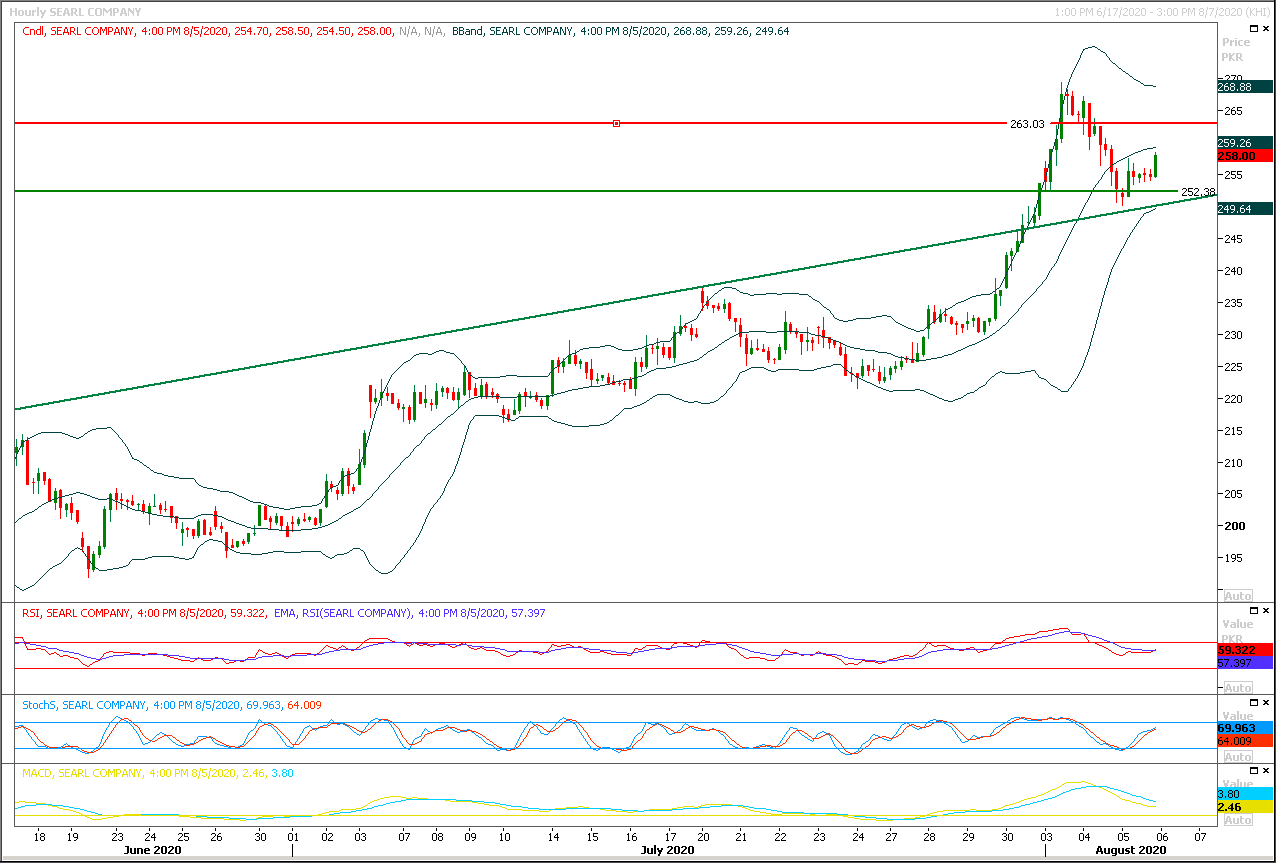
Task: Close the price candlestick pane
Action: [1265, 31]
